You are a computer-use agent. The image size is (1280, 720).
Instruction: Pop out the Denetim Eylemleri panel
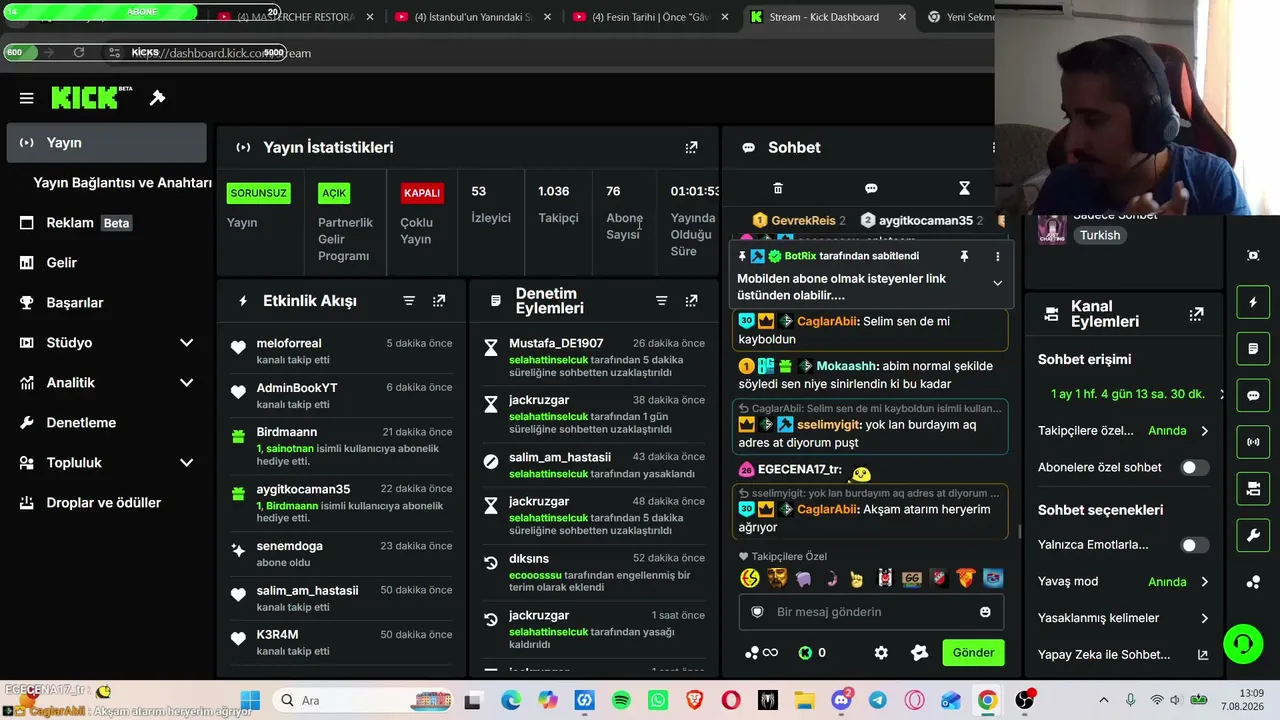[x=691, y=301]
